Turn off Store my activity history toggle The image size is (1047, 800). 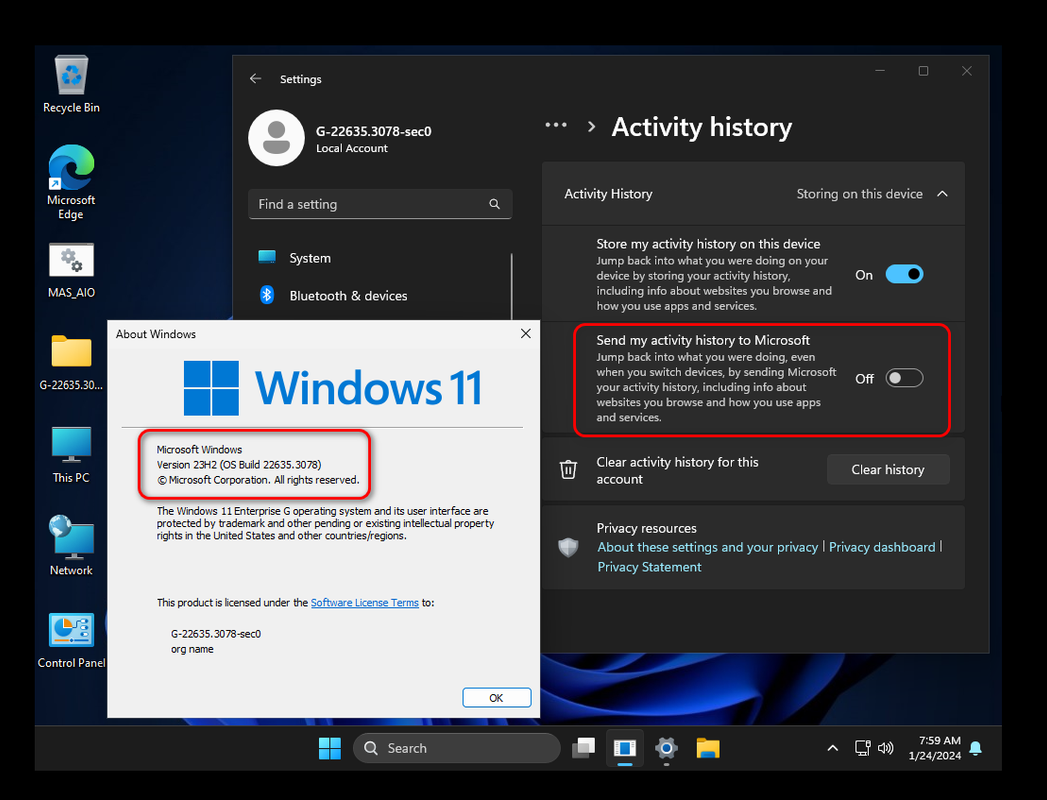click(x=904, y=274)
